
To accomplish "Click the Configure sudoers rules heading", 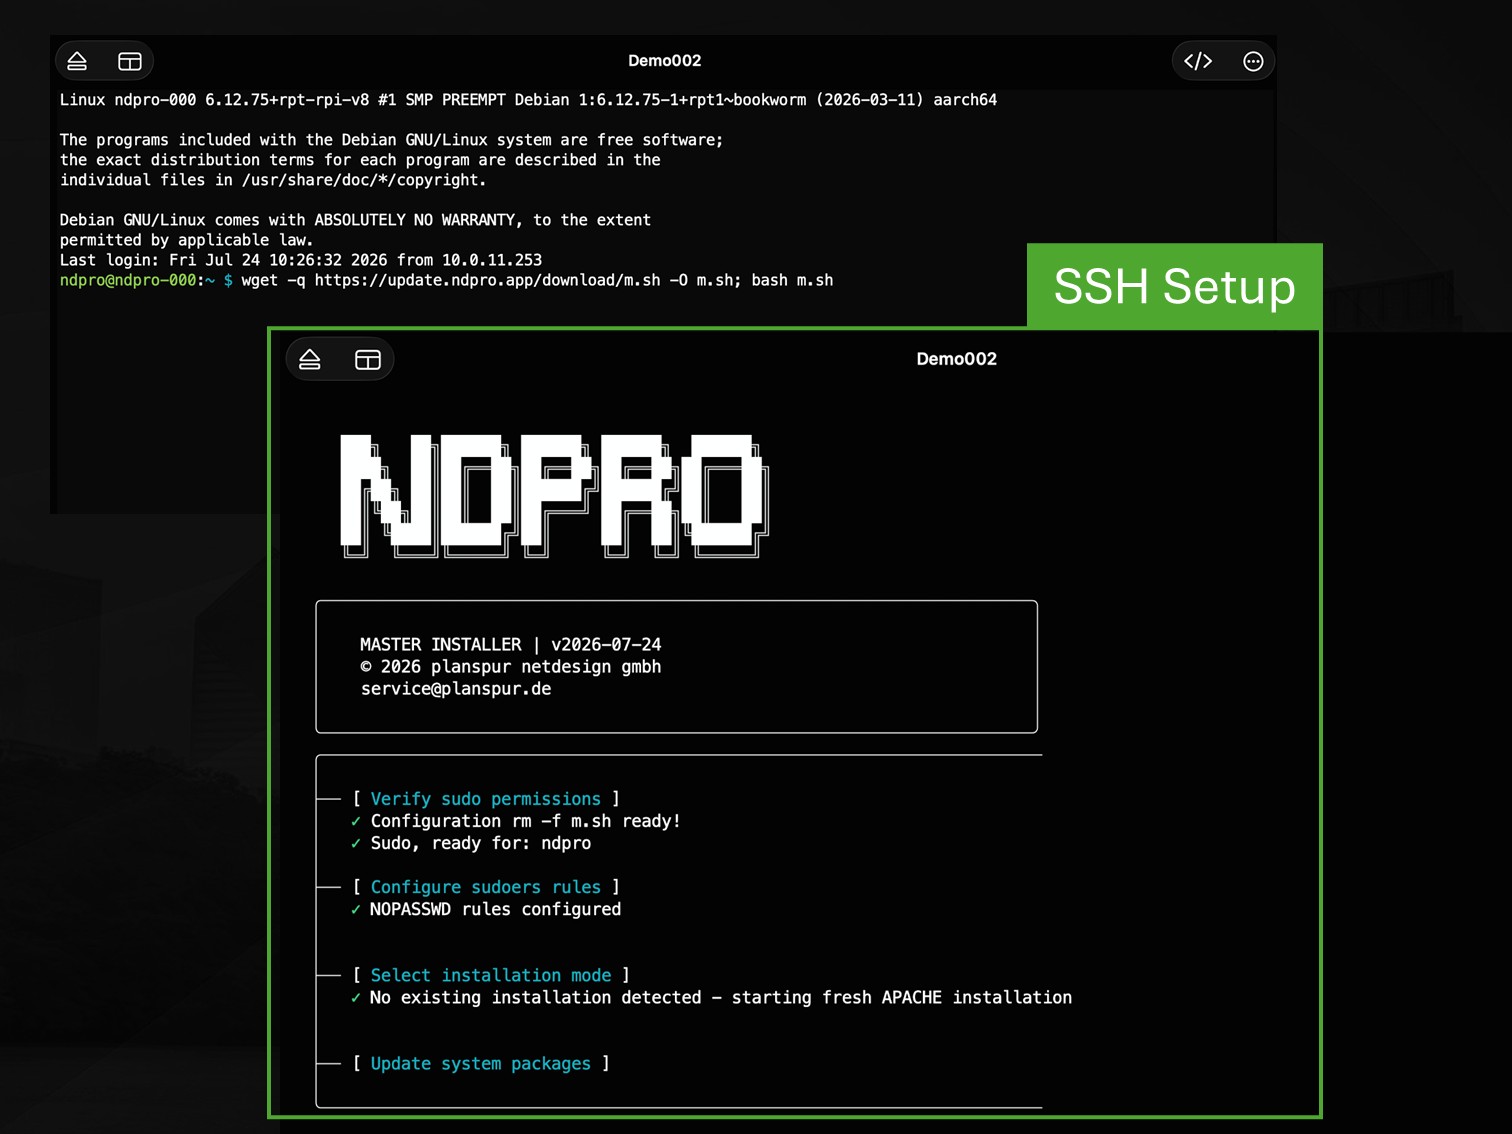I will 486,887.
